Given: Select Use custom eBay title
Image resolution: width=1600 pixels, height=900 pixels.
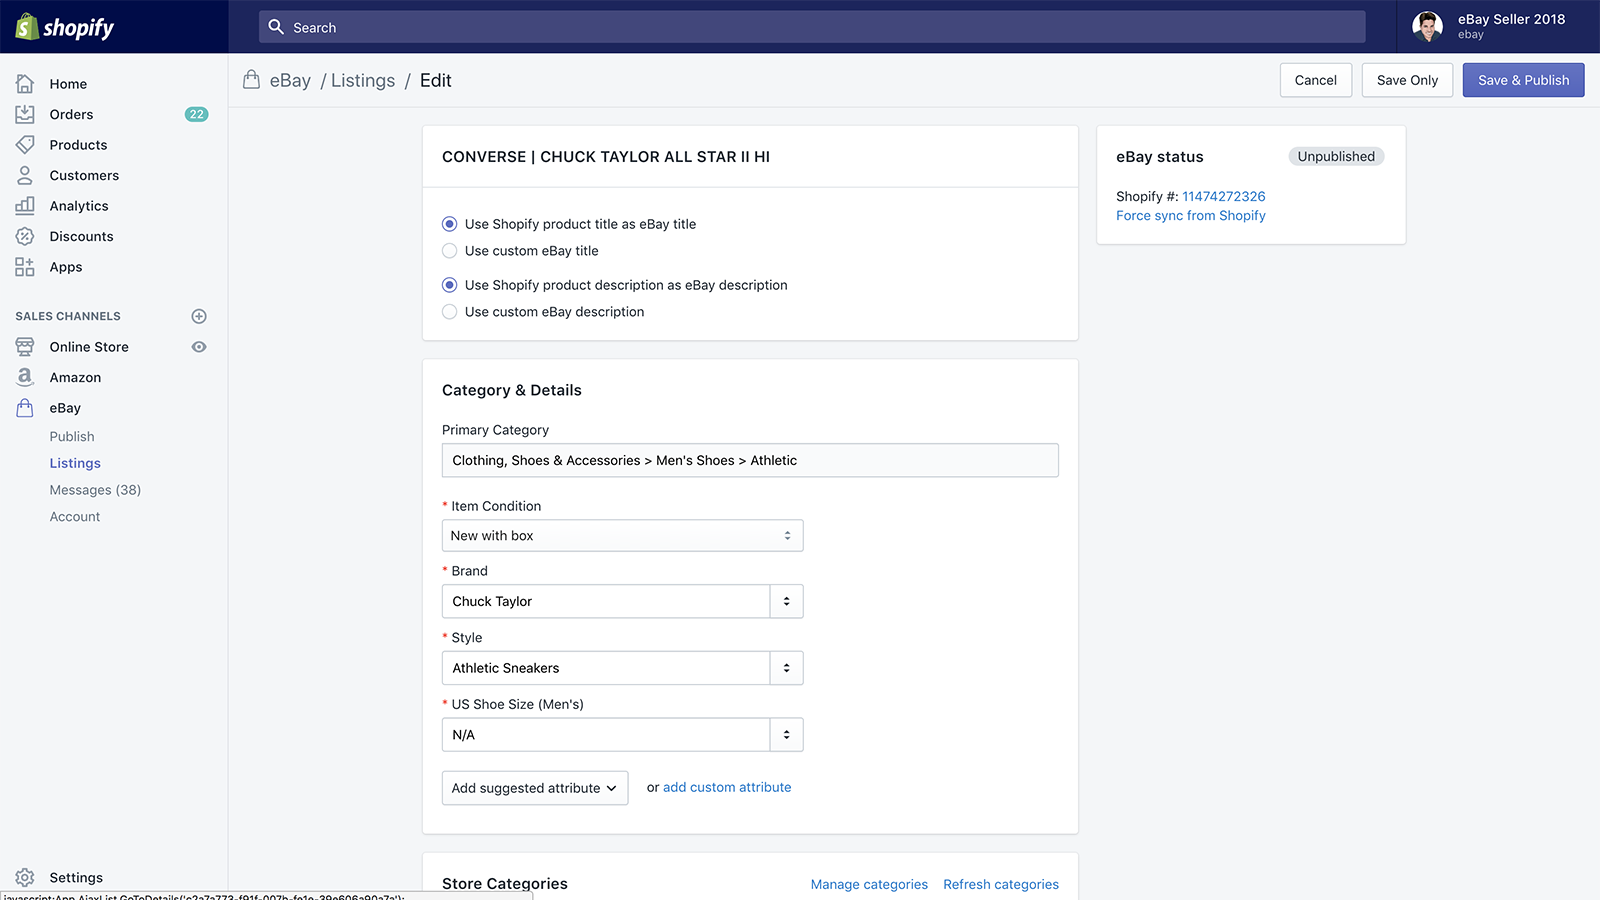Looking at the screenshot, I should 450,251.
